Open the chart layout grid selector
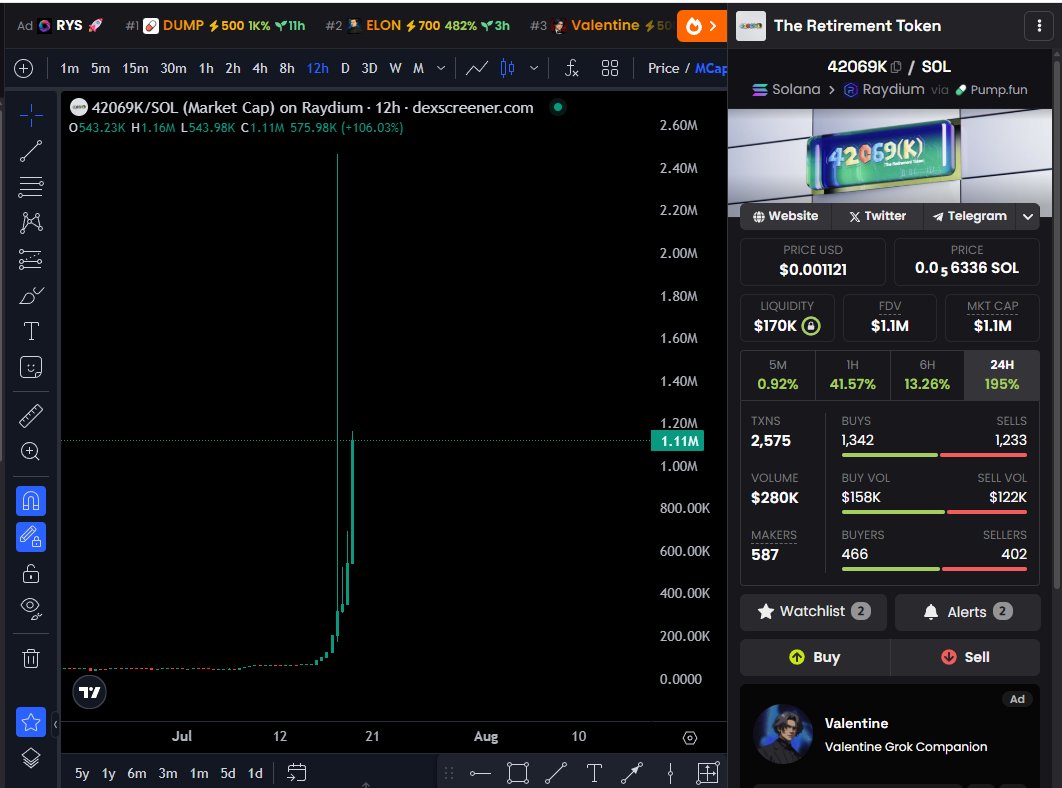This screenshot has height=788, width=1062. pos(610,68)
